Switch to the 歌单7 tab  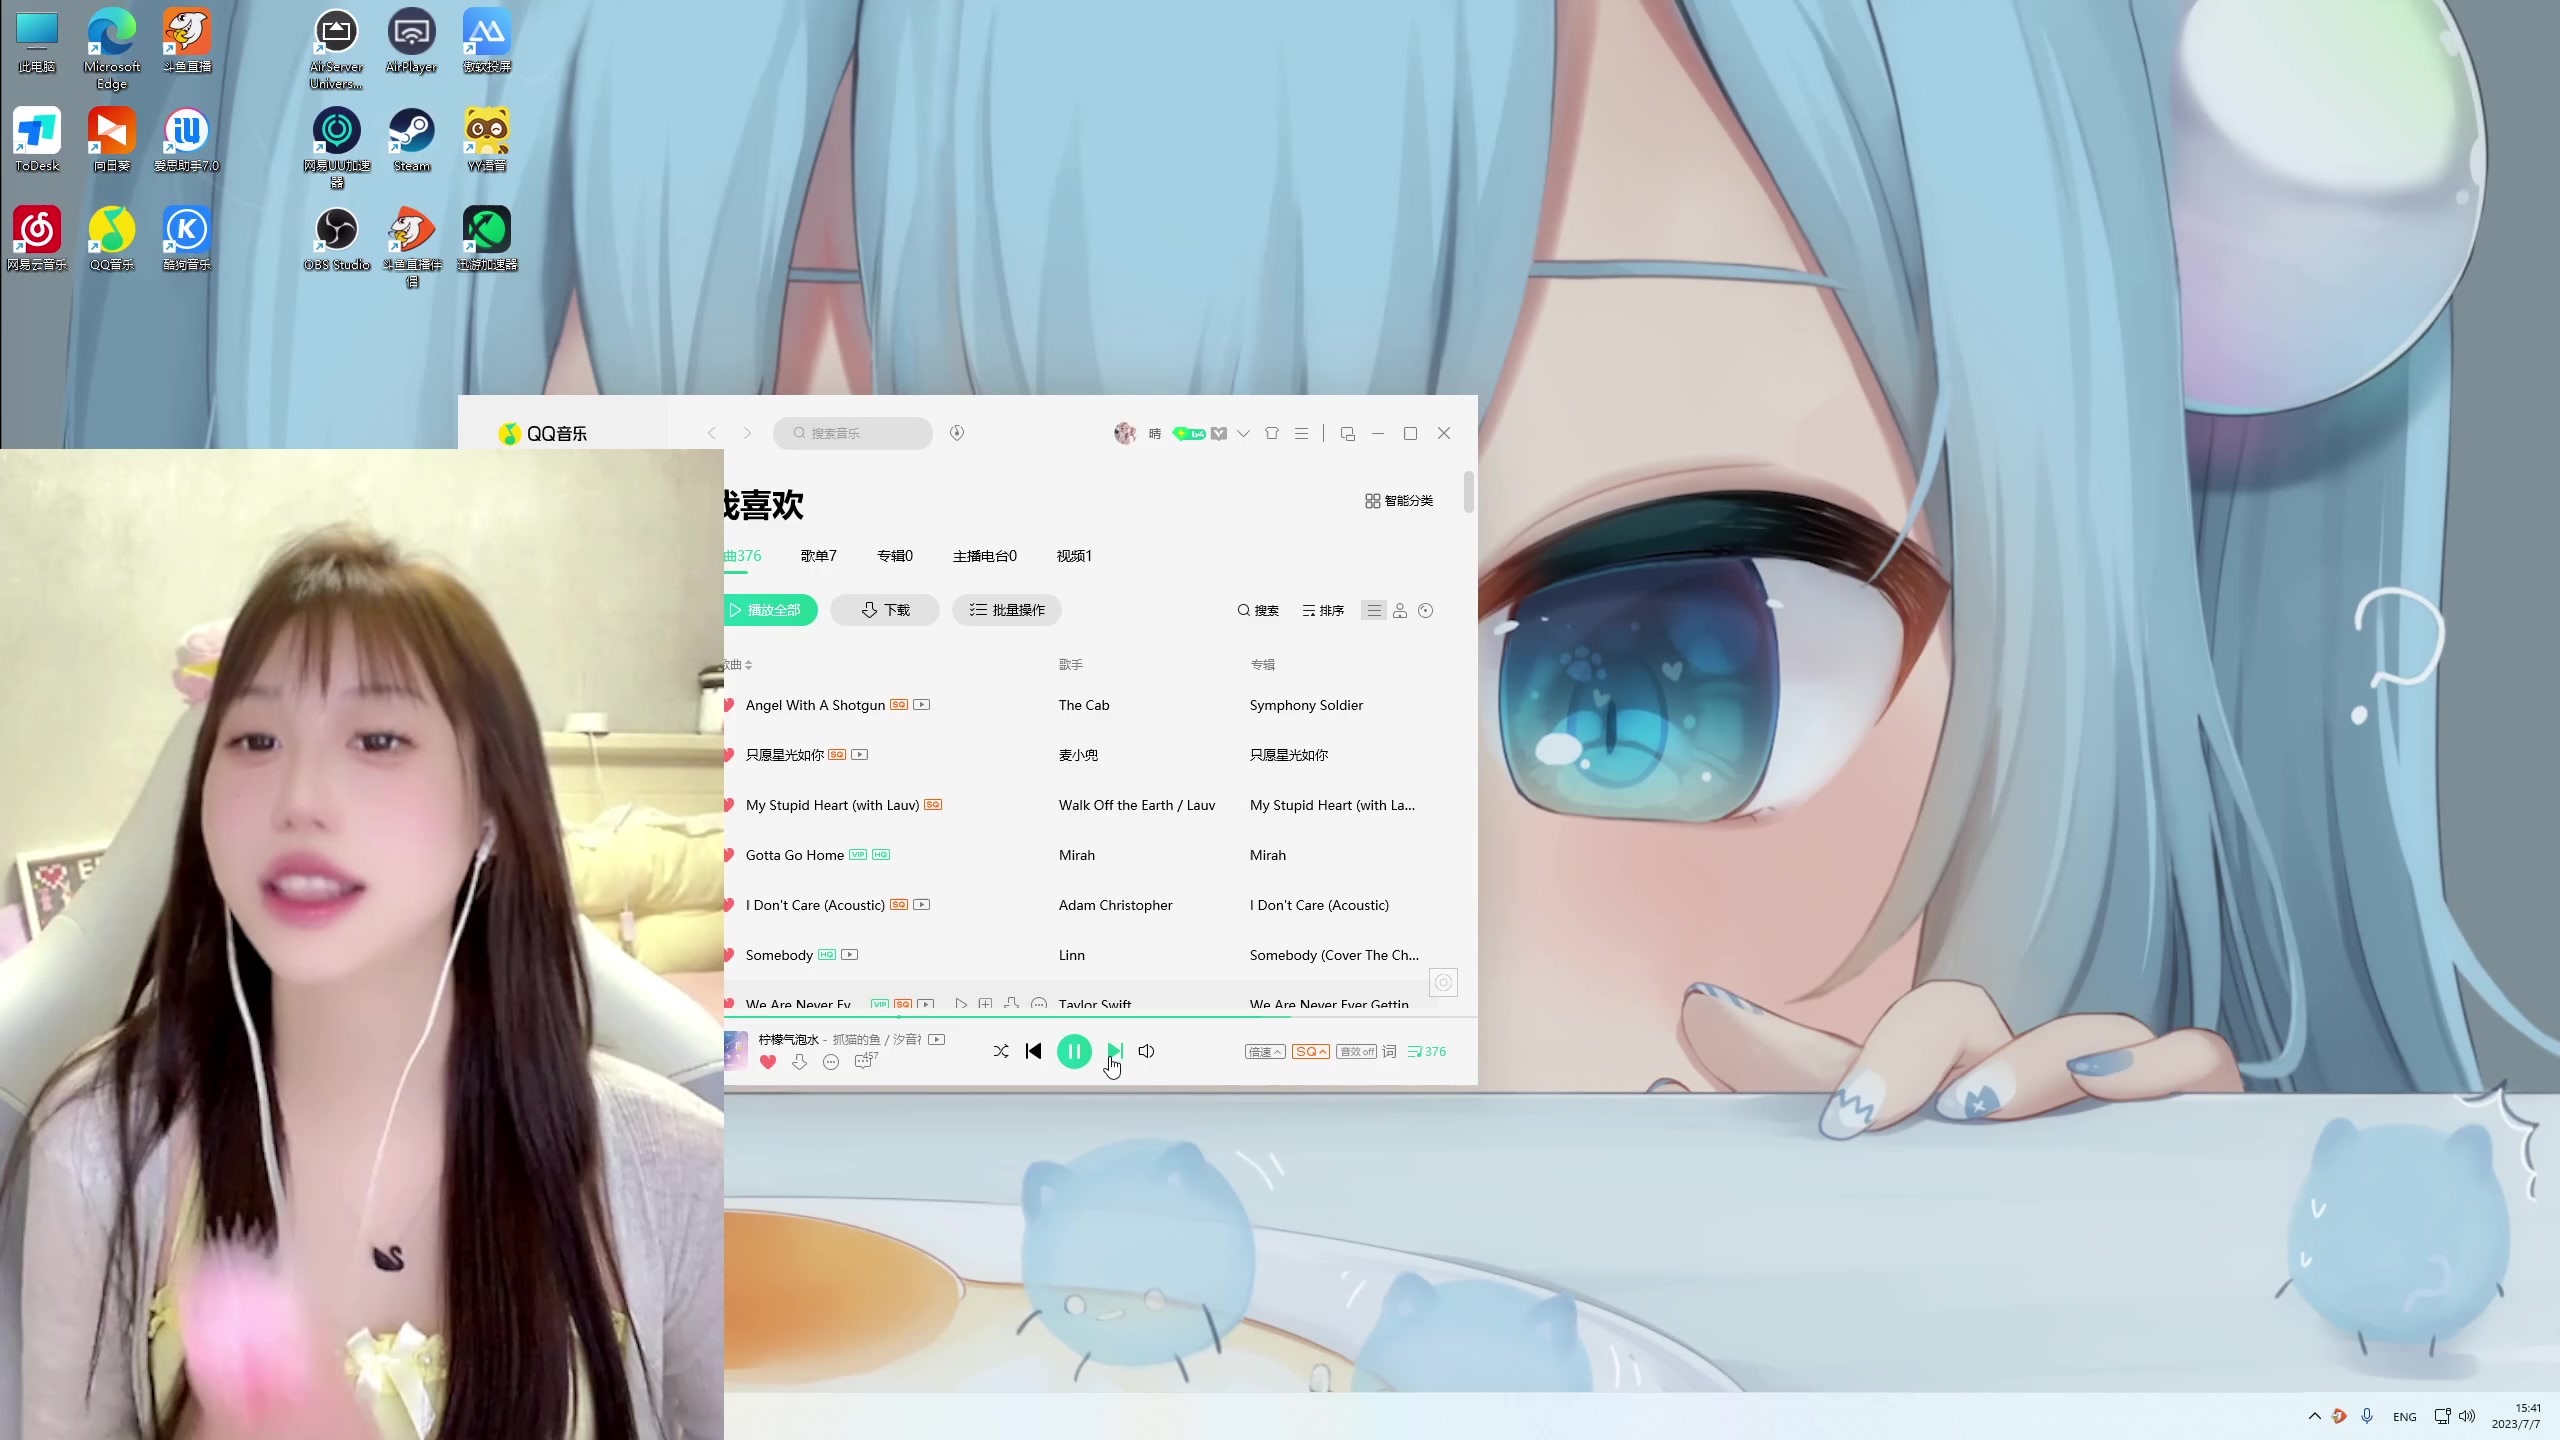818,556
